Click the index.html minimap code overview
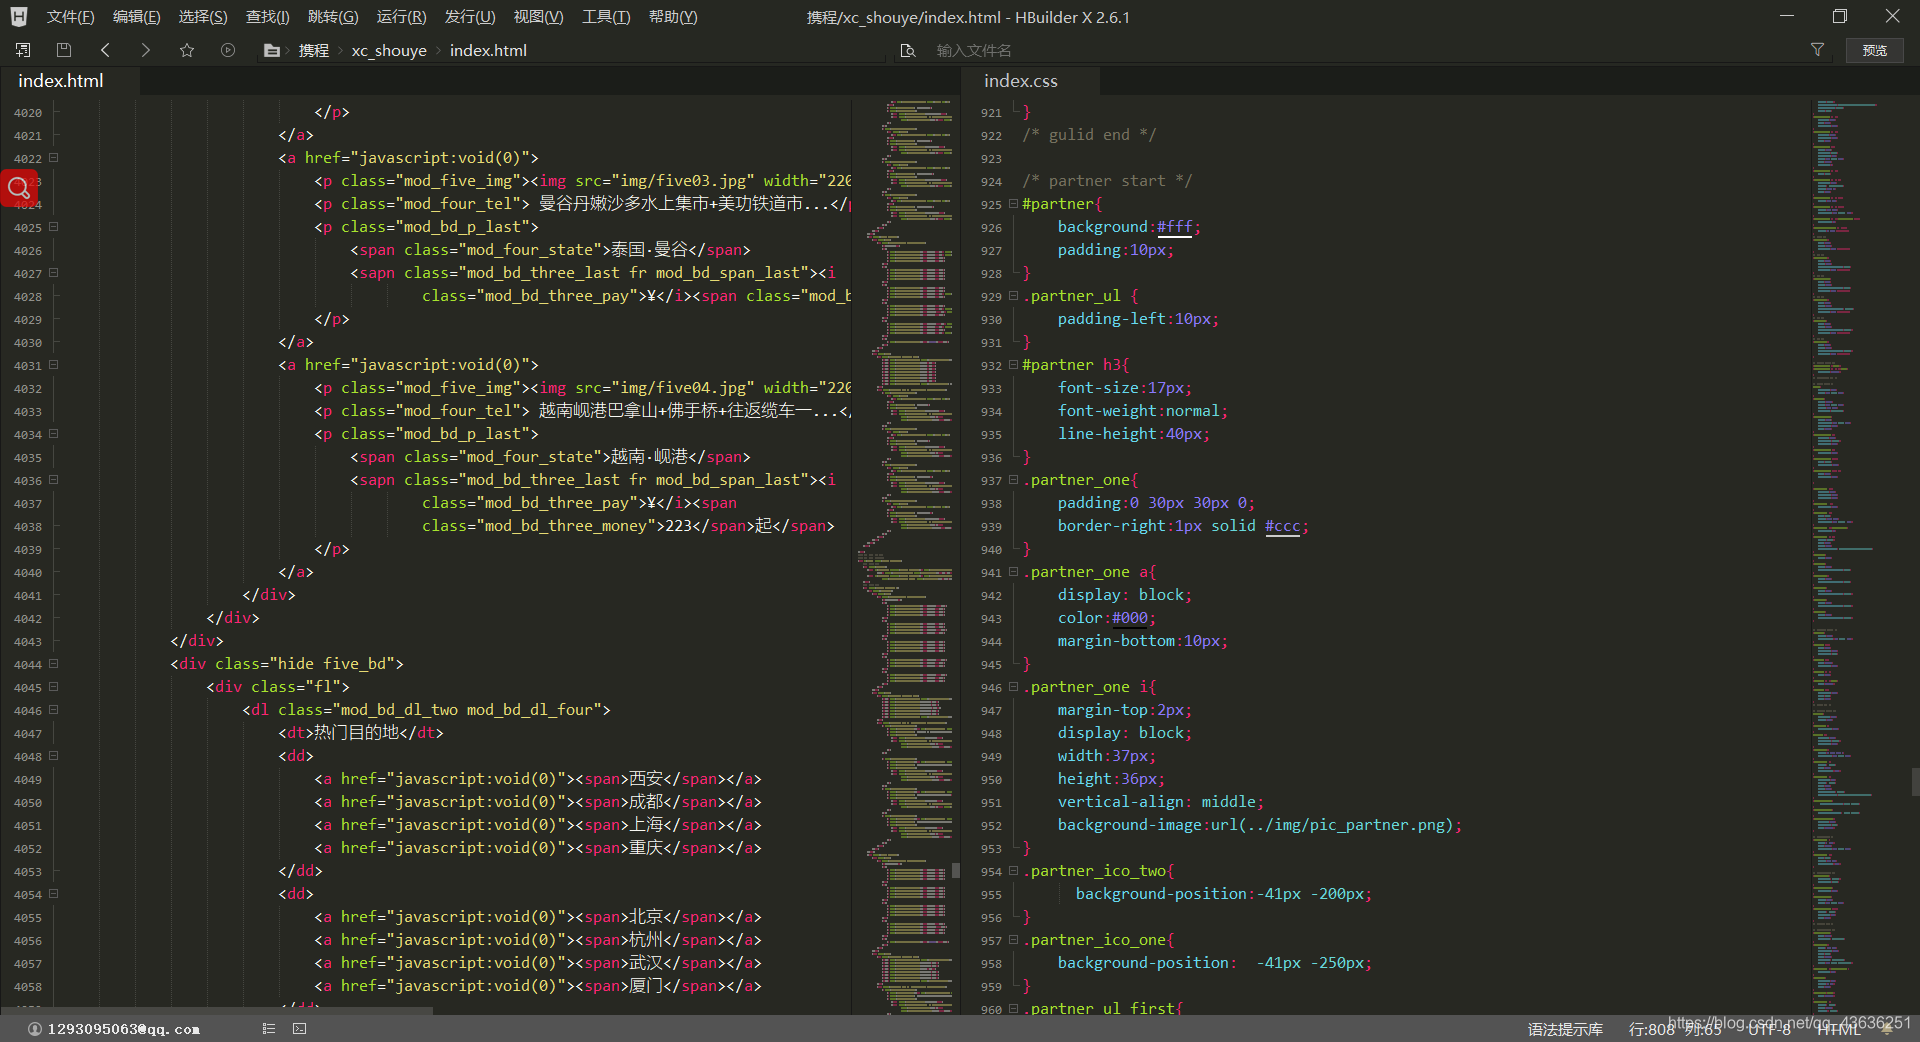This screenshot has width=1920, height=1042. coord(904,556)
